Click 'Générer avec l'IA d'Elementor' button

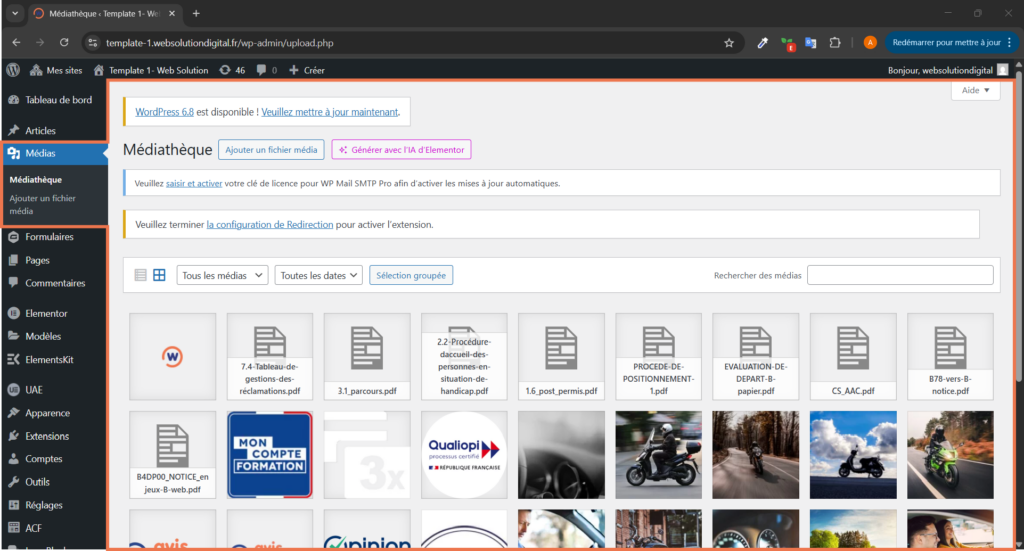(401, 150)
